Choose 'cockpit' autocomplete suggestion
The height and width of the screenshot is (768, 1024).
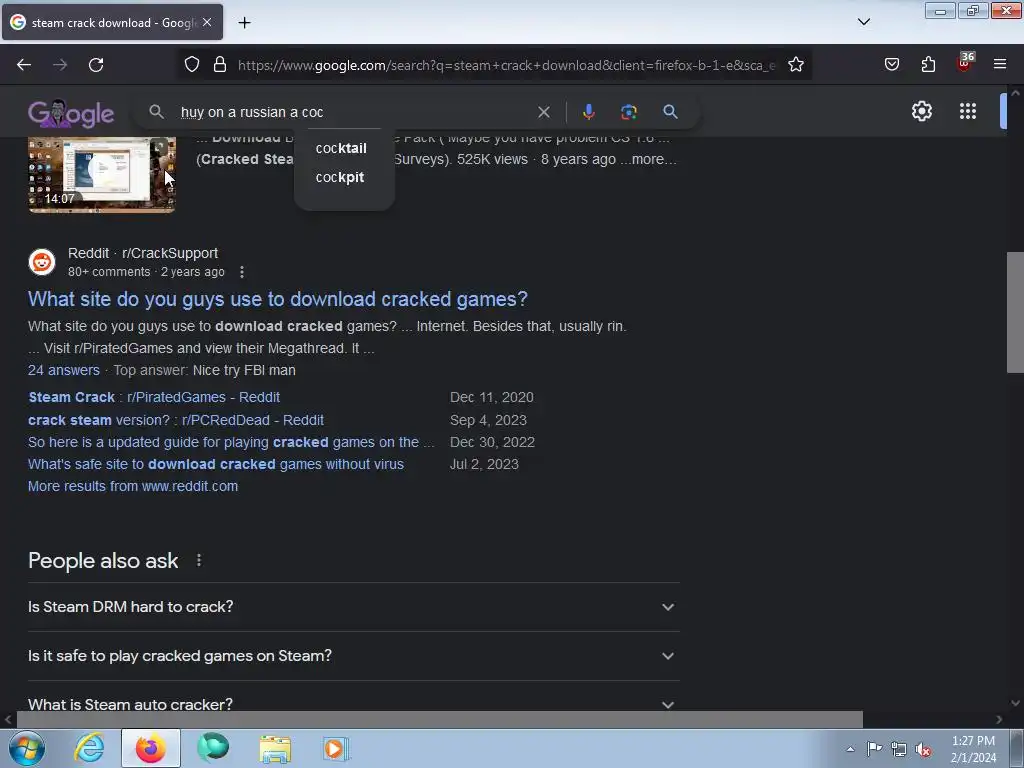[x=340, y=178]
